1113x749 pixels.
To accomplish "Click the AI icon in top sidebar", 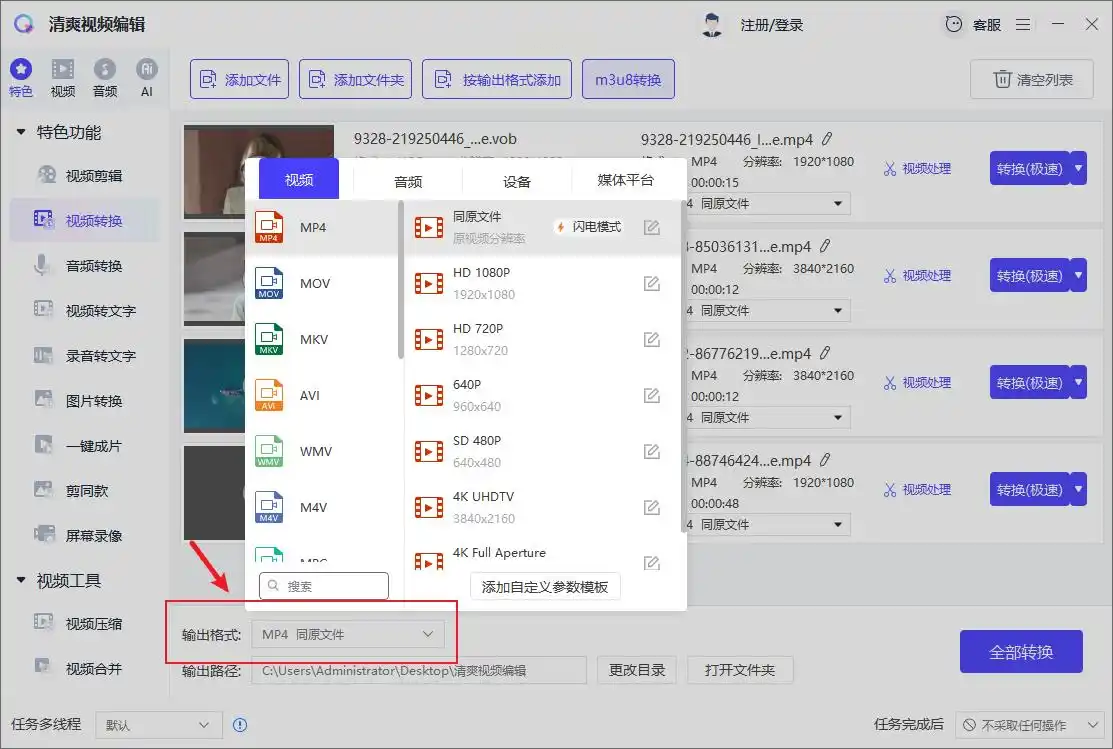I will [146, 69].
